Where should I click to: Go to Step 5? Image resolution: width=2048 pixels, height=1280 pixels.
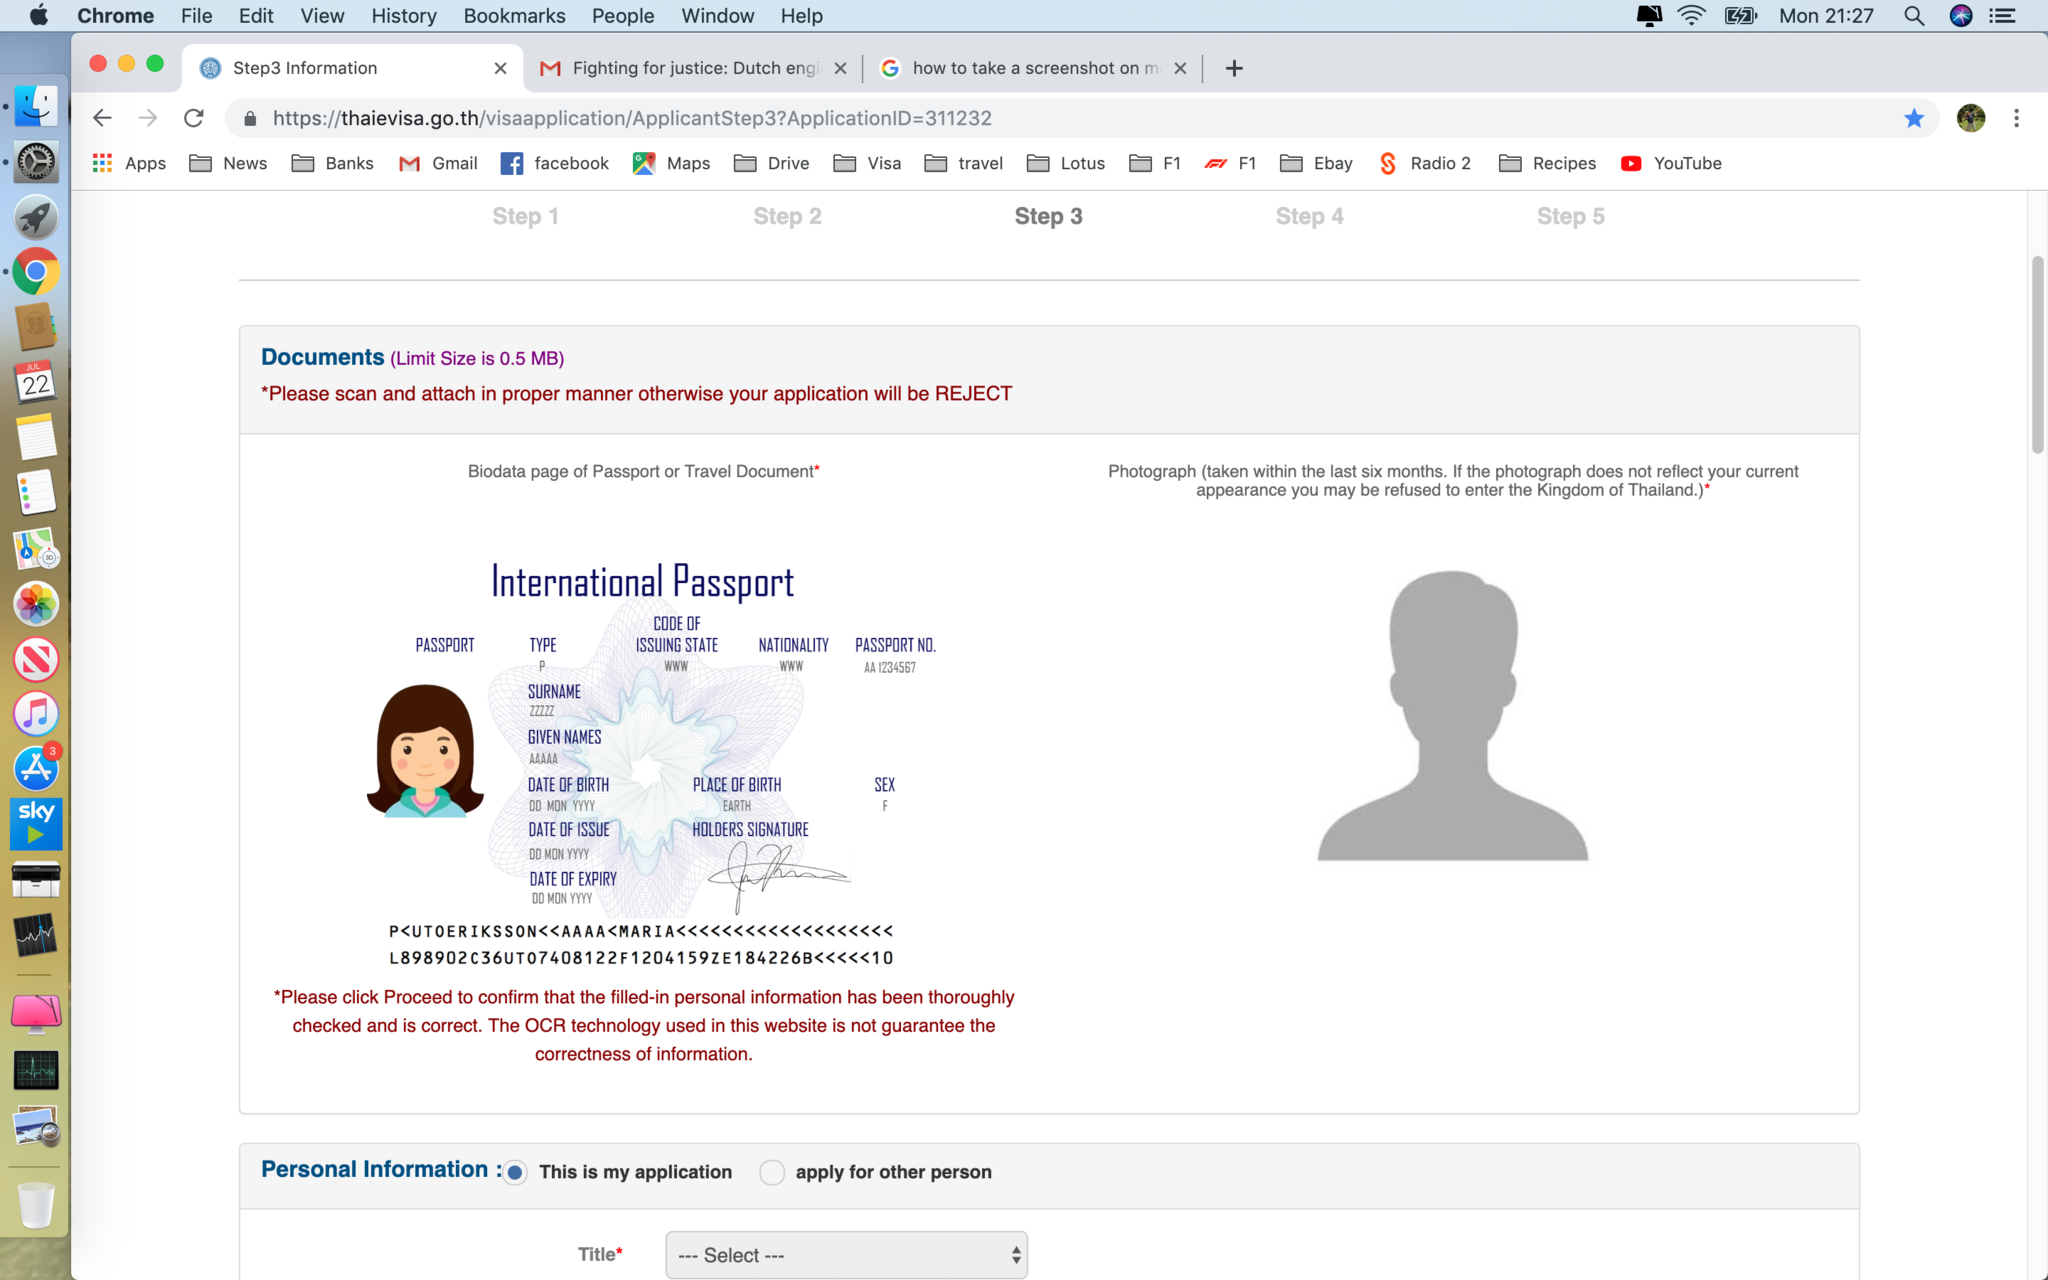[x=1570, y=216]
